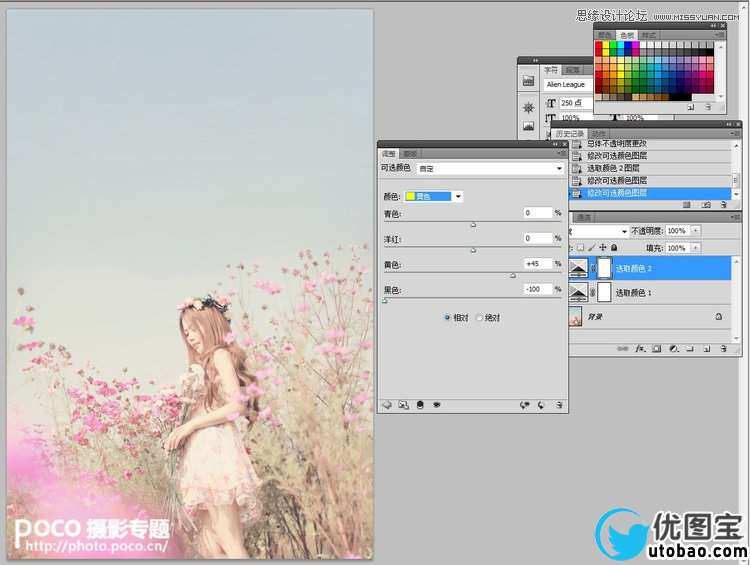Click the 黑色 (Black) value input field
This screenshot has height=565, width=750.
538,289
